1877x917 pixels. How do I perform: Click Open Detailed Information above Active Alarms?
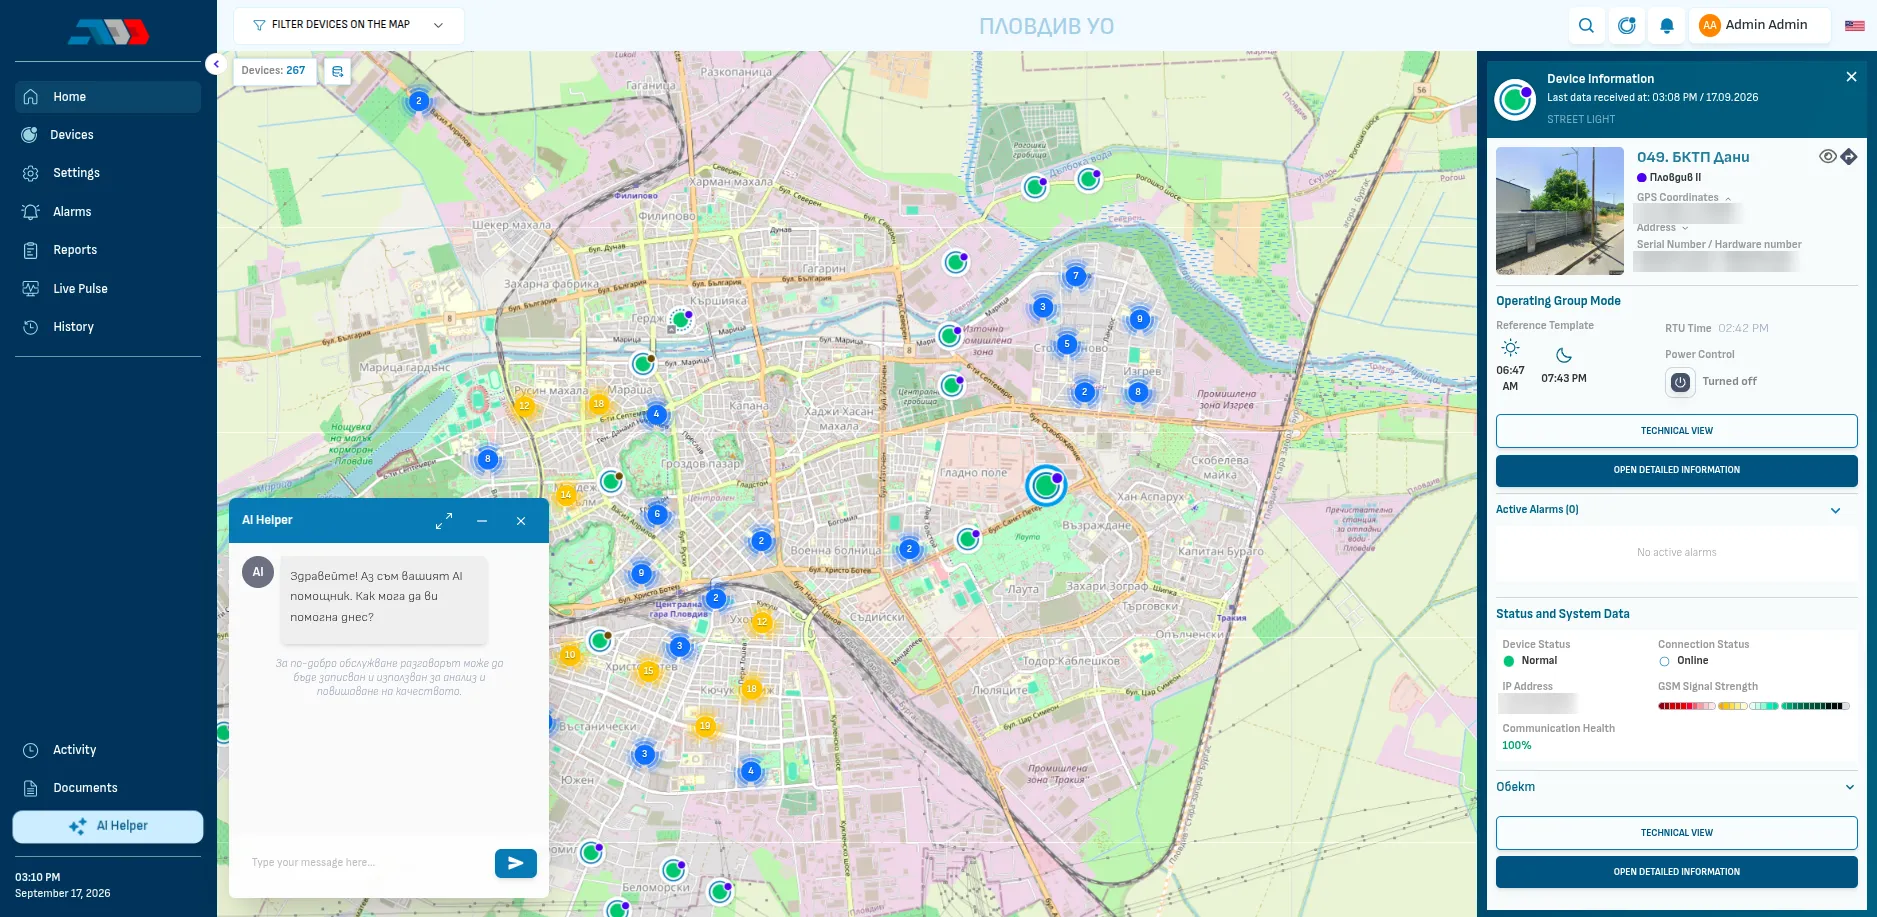(1677, 470)
